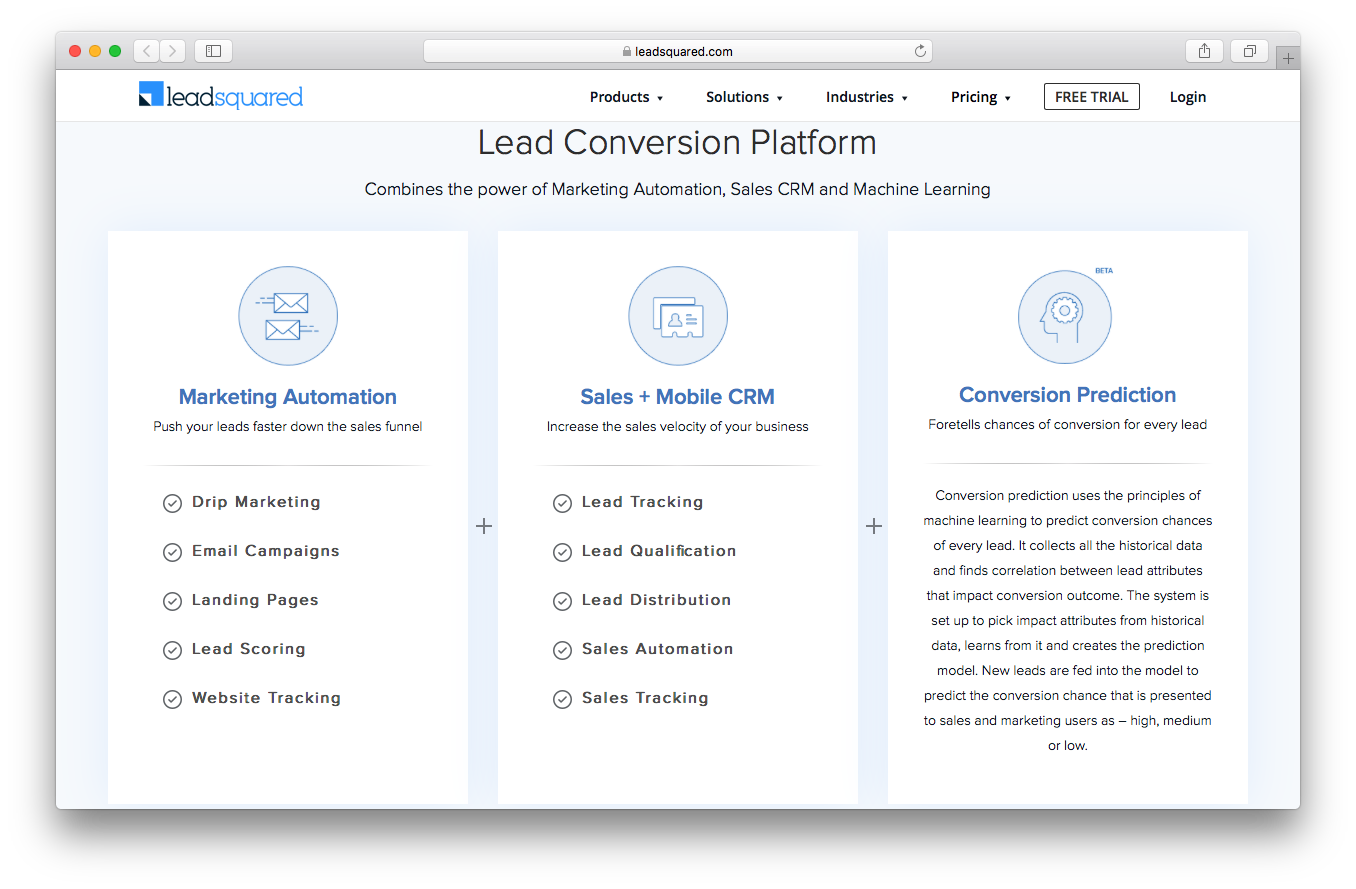Image resolution: width=1356 pixels, height=889 pixels.
Task: Open the Login link
Action: [x=1188, y=97]
